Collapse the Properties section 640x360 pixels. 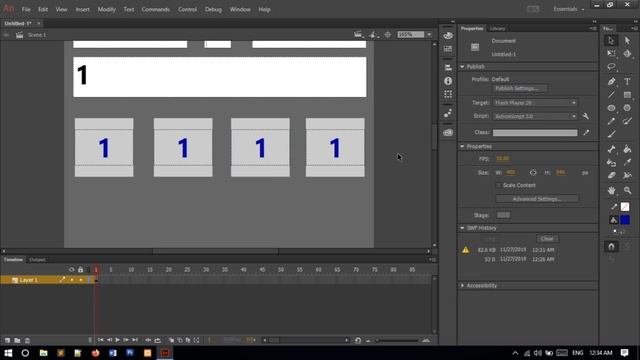[462, 146]
